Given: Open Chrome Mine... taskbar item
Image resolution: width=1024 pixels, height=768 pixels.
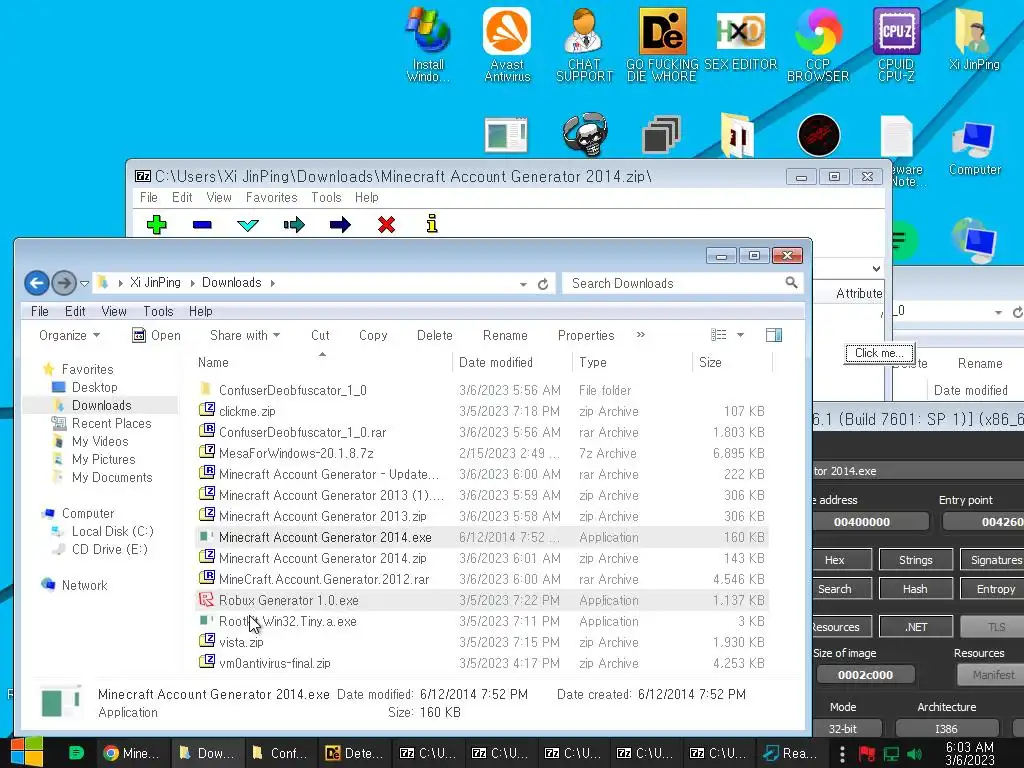Looking at the screenshot, I should pos(133,753).
